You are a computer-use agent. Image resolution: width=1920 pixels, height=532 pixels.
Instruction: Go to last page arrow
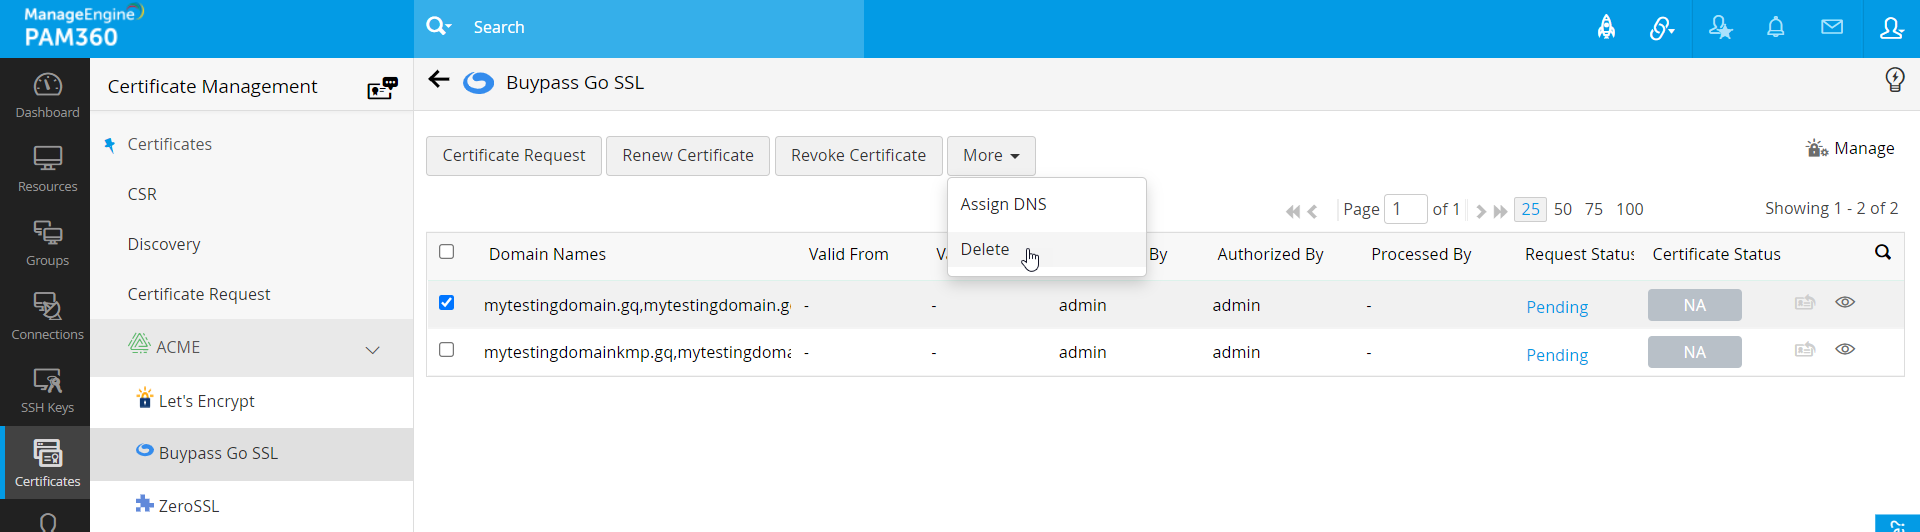[1500, 211]
